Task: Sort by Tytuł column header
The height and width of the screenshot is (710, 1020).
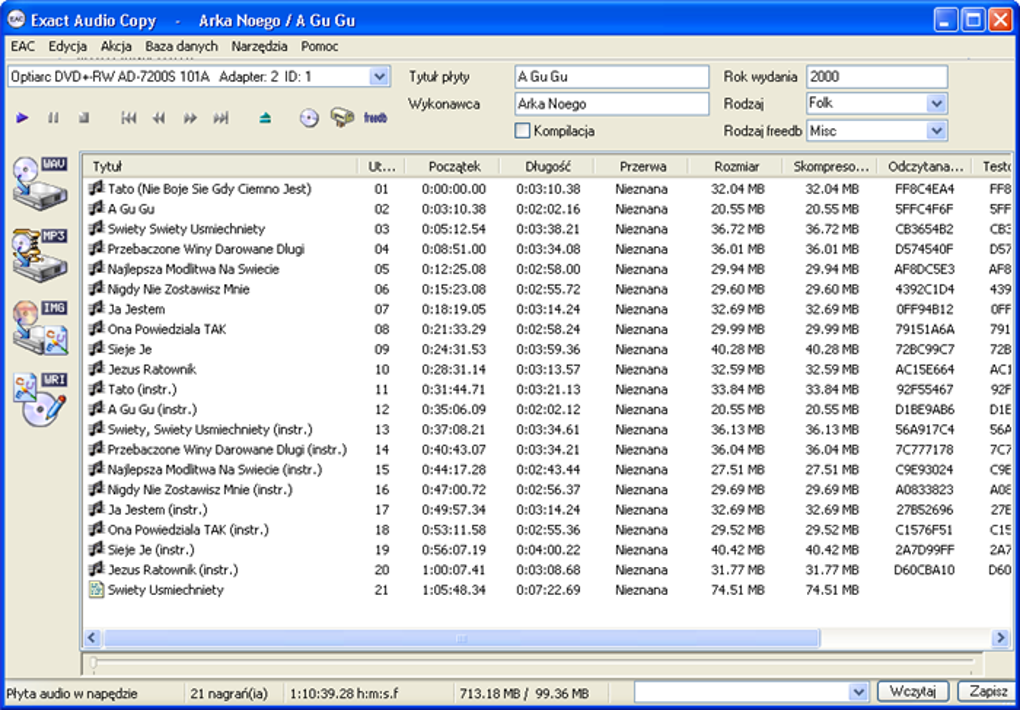Action: 221,167
